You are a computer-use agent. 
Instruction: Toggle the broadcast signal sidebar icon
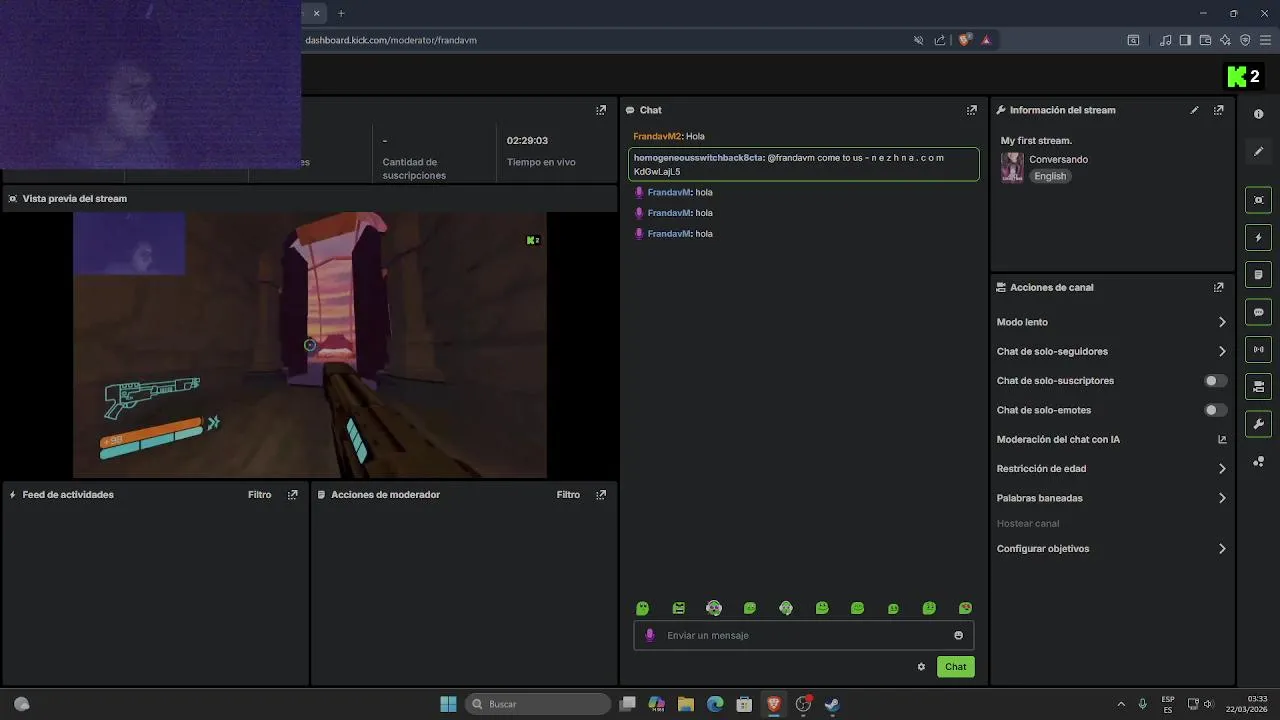1258,349
